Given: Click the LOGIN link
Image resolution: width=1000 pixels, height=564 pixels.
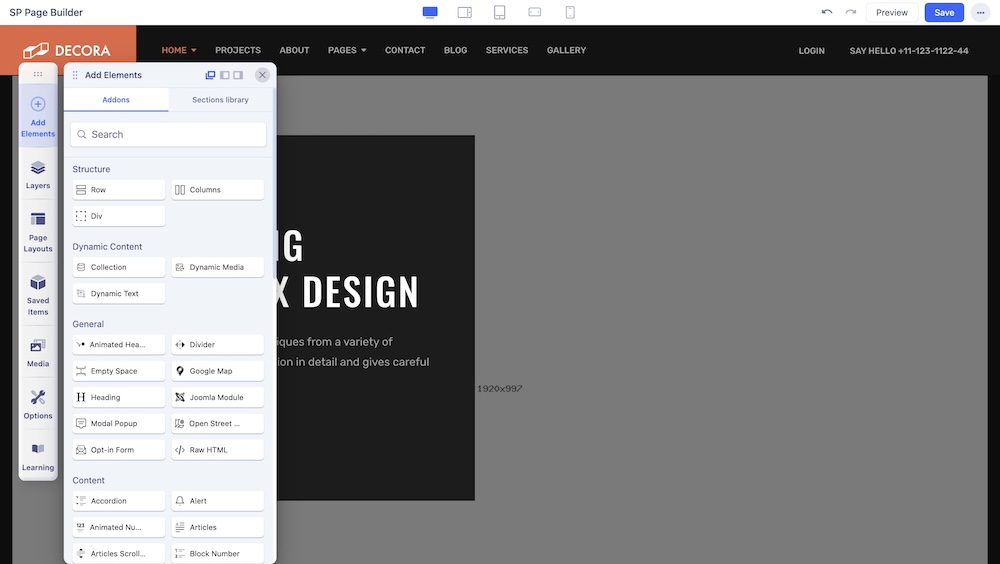Looking at the screenshot, I should pyautogui.click(x=811, y=51).
